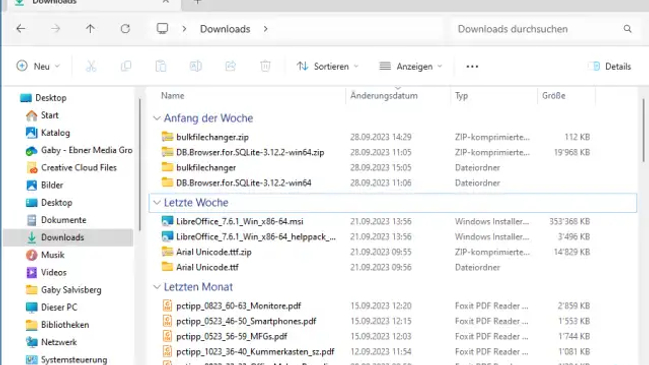
Task: Expand the chevron before Downloads in breadcrumb
Action: tap(184, 29)
